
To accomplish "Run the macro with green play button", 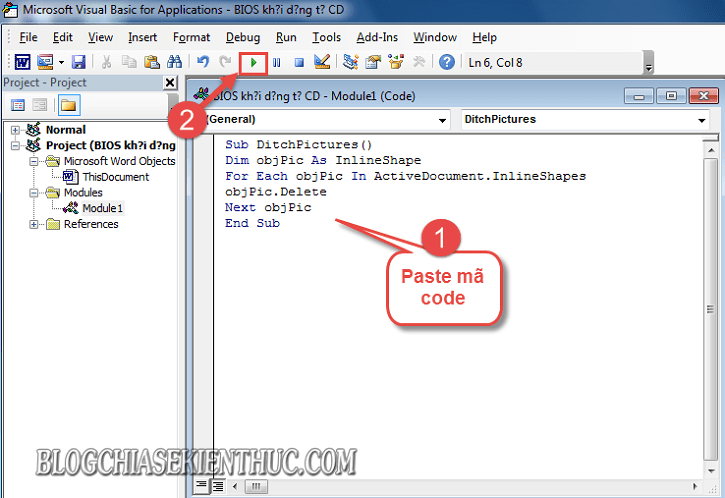I will coord(253,62).
